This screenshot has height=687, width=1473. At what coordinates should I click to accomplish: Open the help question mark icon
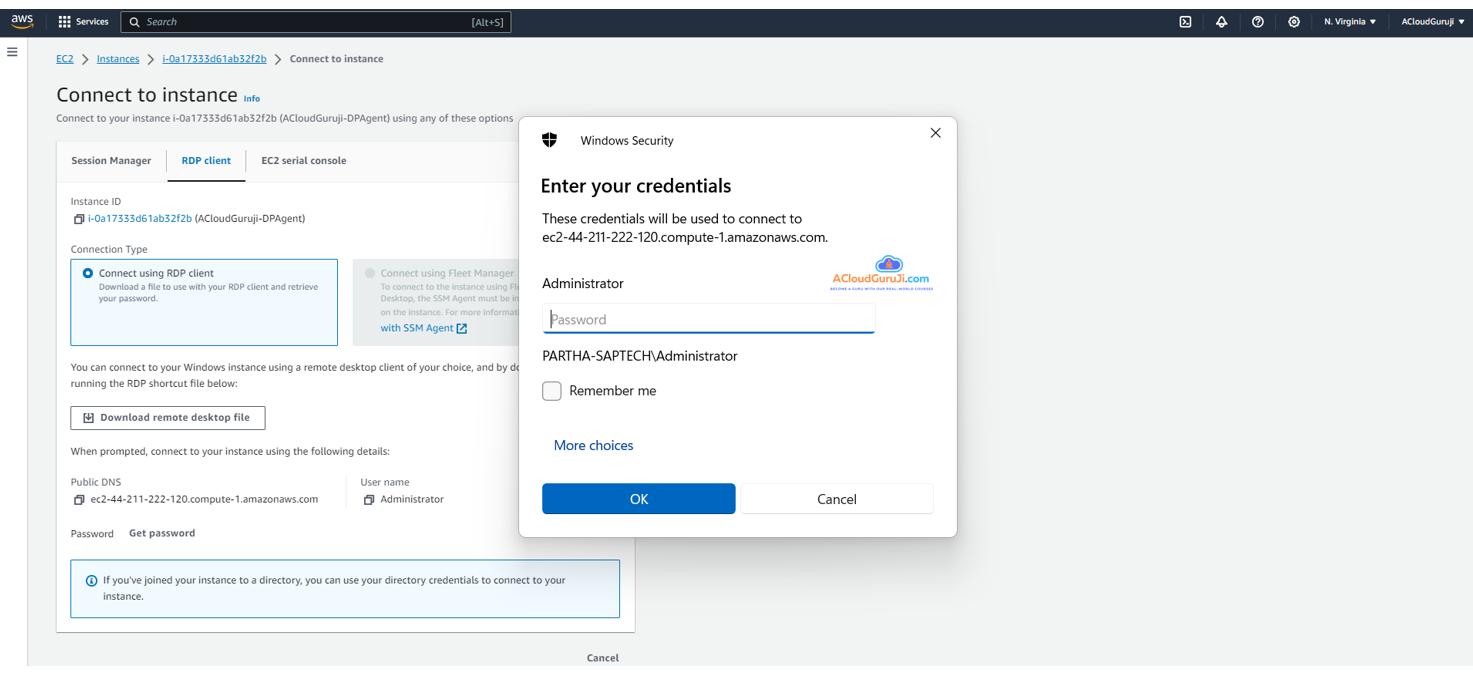click(x=1257, y=22)
